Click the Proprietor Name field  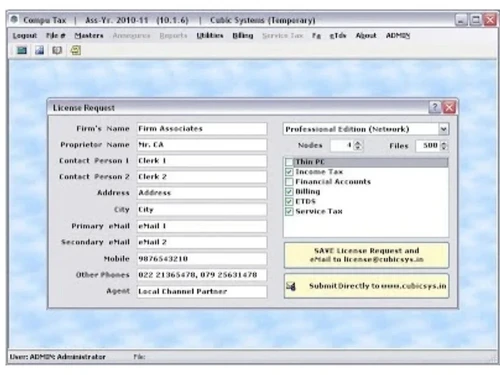click(x=202, y=145)
